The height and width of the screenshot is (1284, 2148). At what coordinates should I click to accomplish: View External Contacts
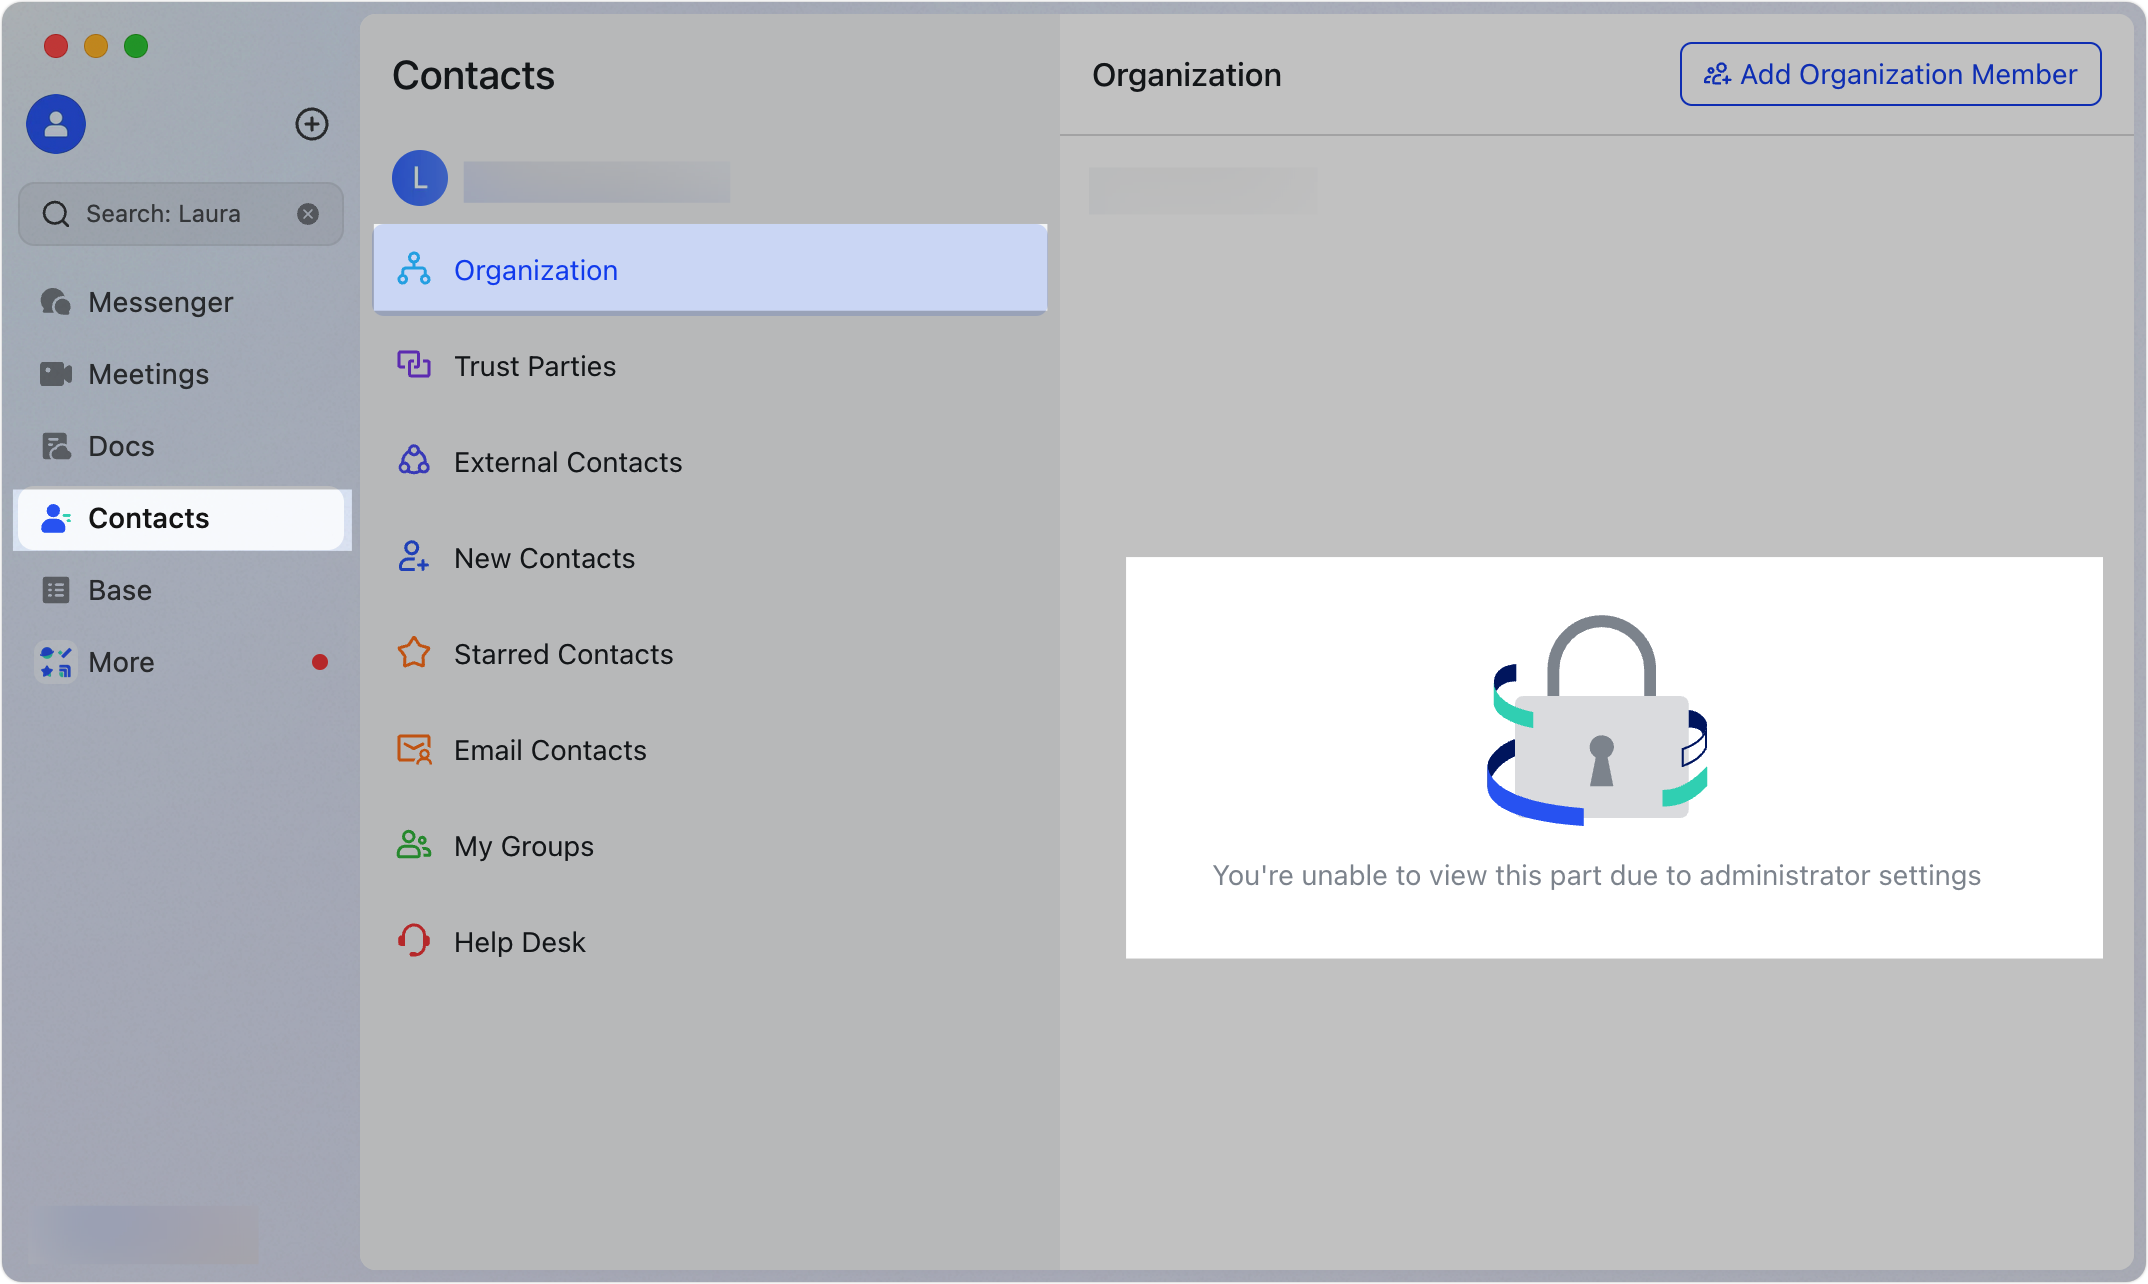(x=567, y=461)
